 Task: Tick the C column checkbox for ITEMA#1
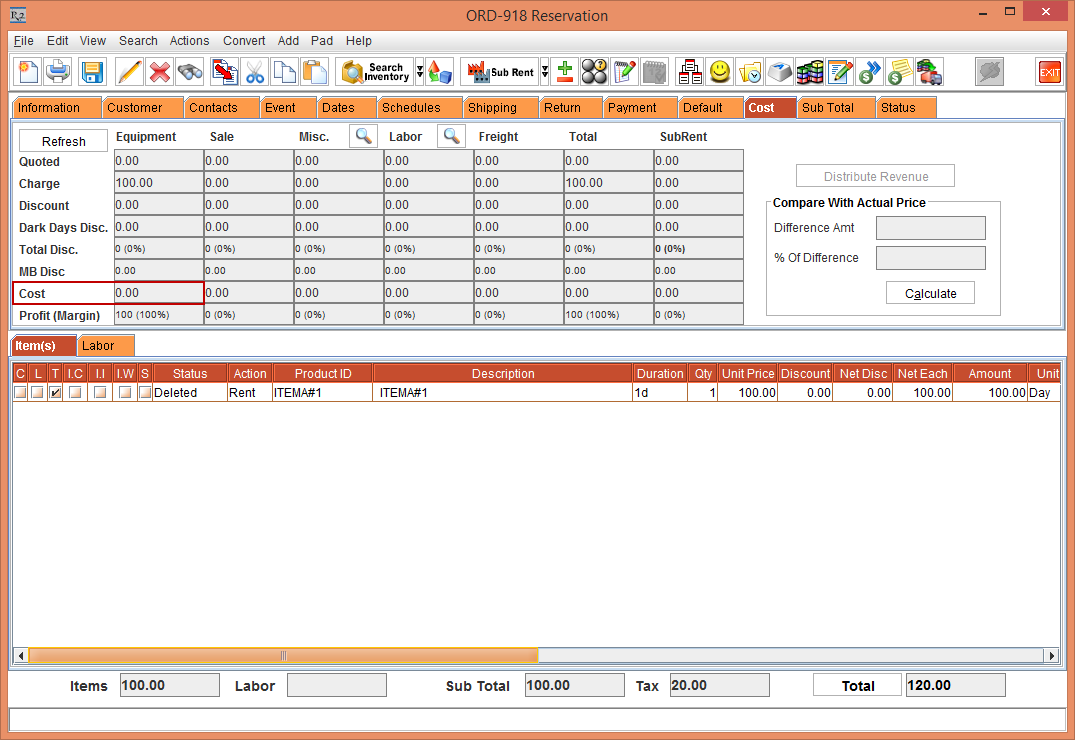20,393
